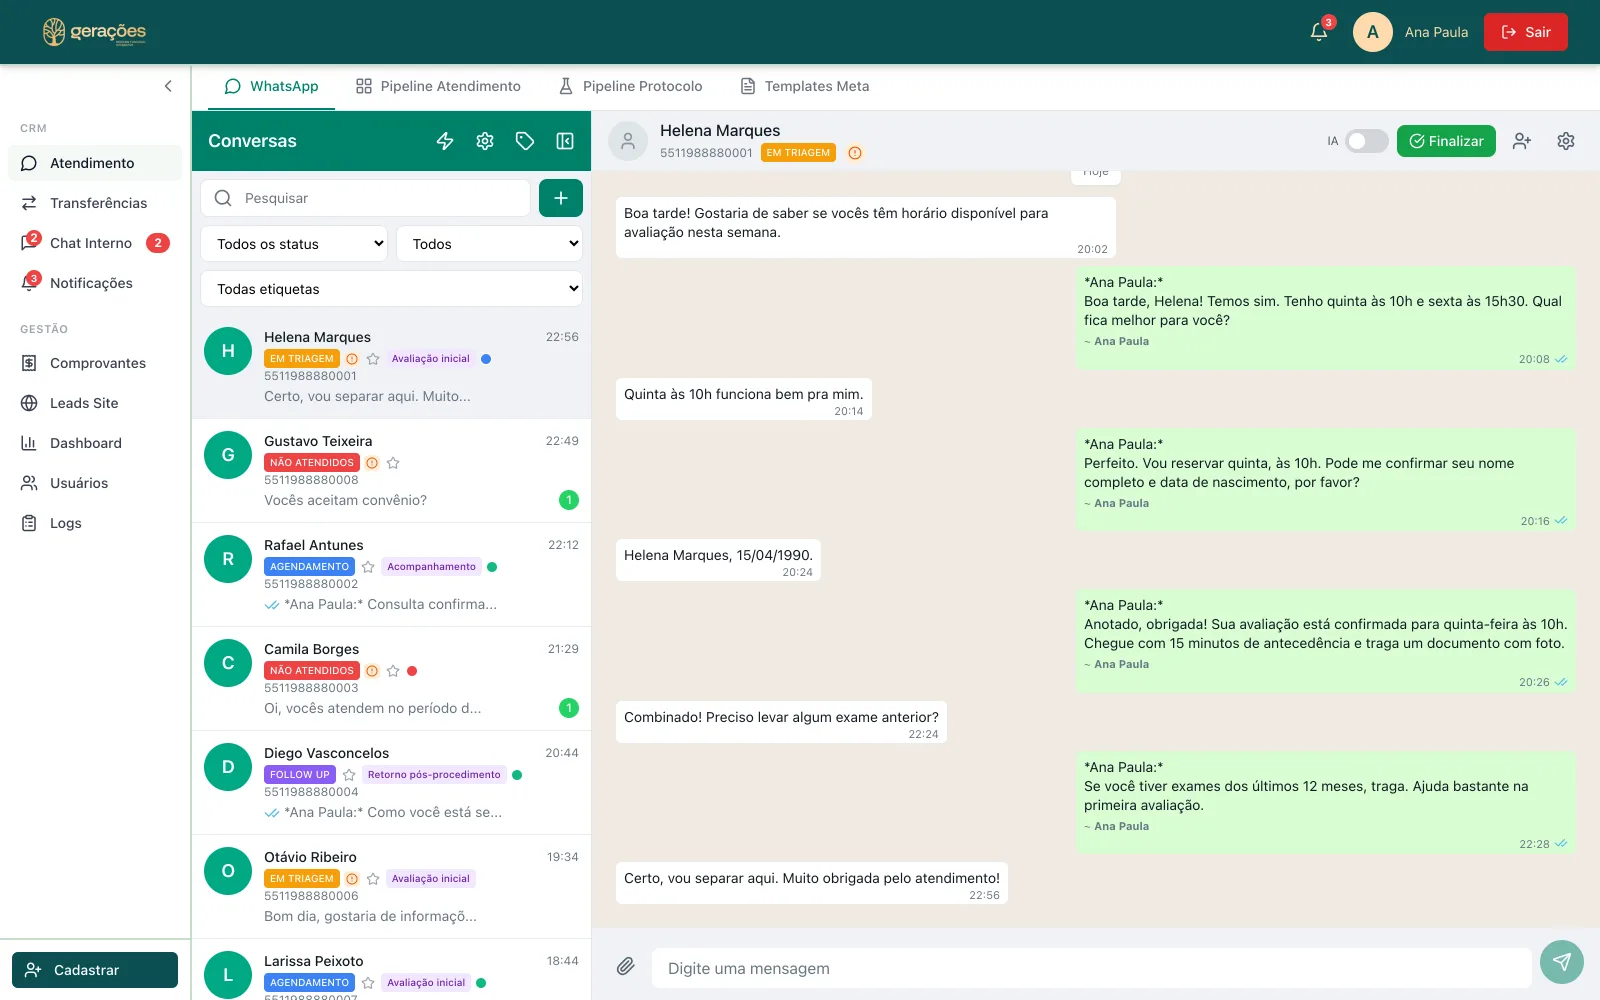Screen dimensions: 1600x1000
Task: Click the Digite uma mensagem input
Action: coord(1092,968)
